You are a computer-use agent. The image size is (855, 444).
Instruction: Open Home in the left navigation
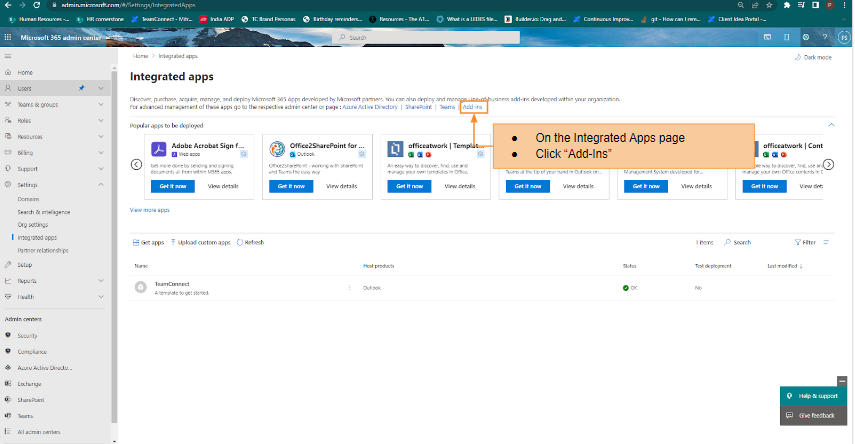(25, 72)
